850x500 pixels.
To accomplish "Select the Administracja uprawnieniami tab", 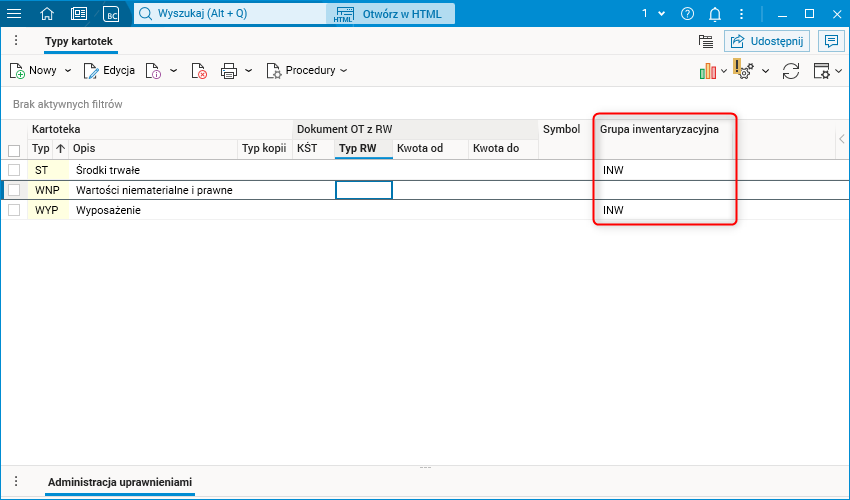I will click(x=120, y=482).
